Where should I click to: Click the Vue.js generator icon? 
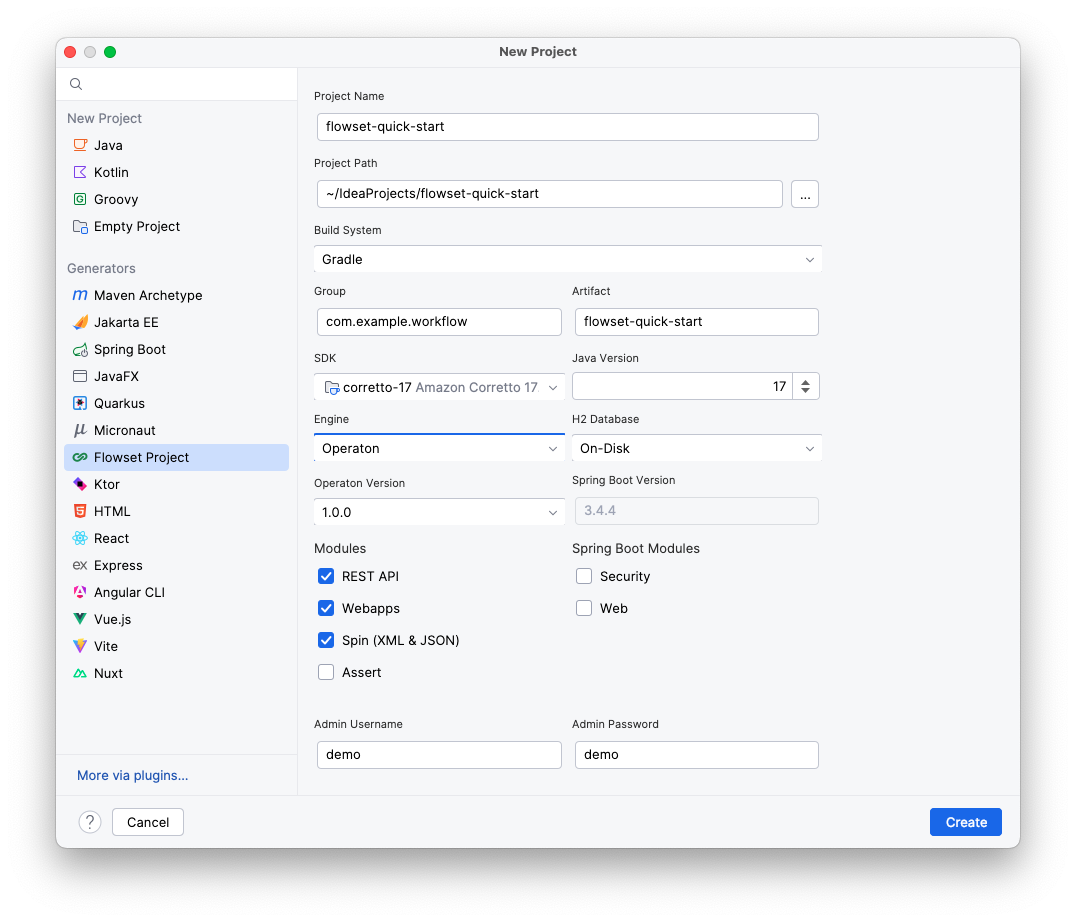81,619
